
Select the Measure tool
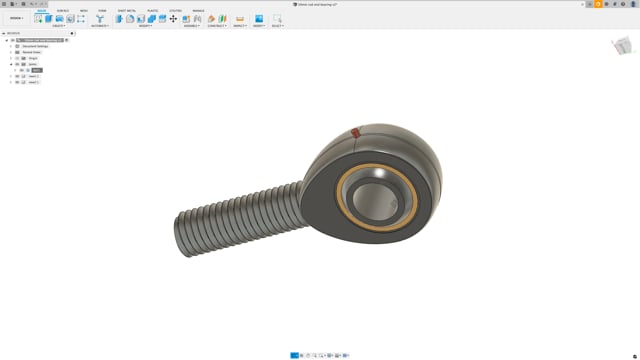tap(240, 19)
